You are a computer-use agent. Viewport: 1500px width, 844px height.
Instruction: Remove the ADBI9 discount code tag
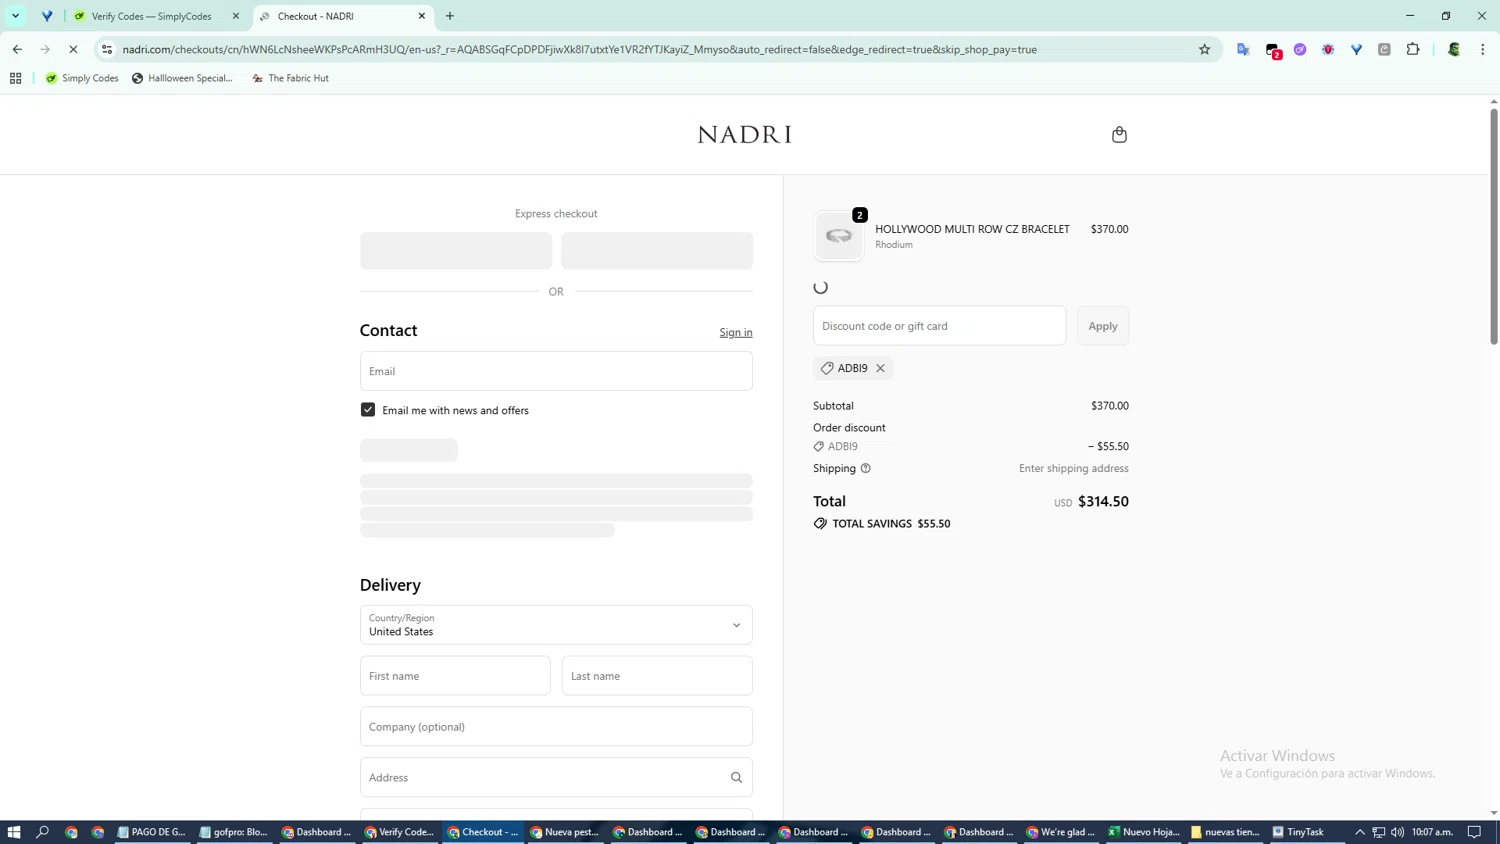880,368
